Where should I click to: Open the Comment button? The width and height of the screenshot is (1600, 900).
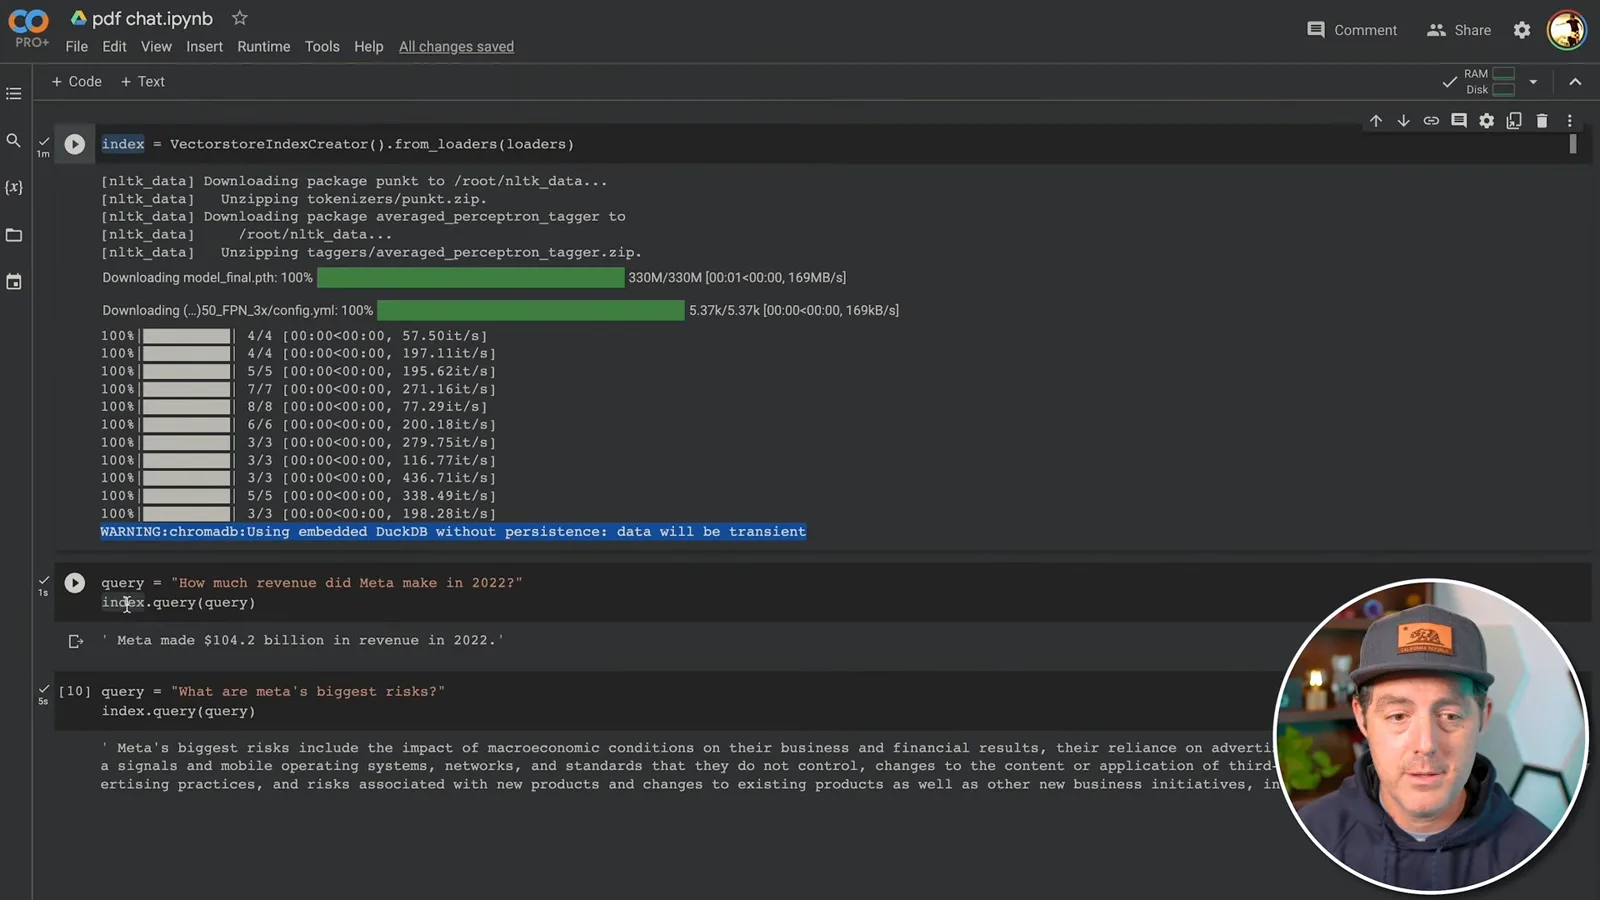pos(1352,30)
